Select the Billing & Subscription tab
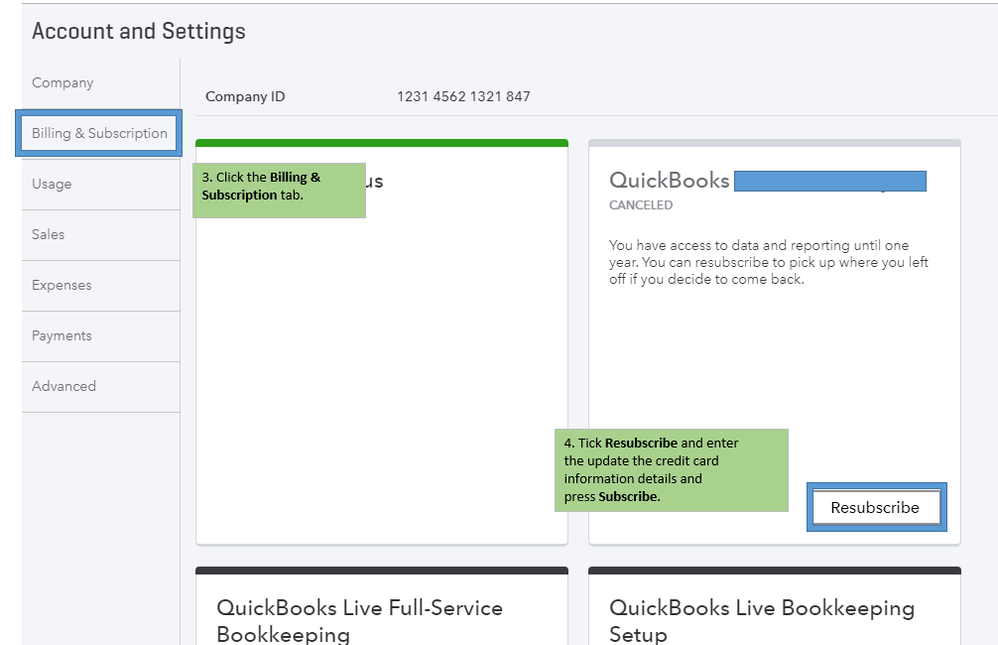The height and width of the screenshot is (645, 998). coord(99,133)
